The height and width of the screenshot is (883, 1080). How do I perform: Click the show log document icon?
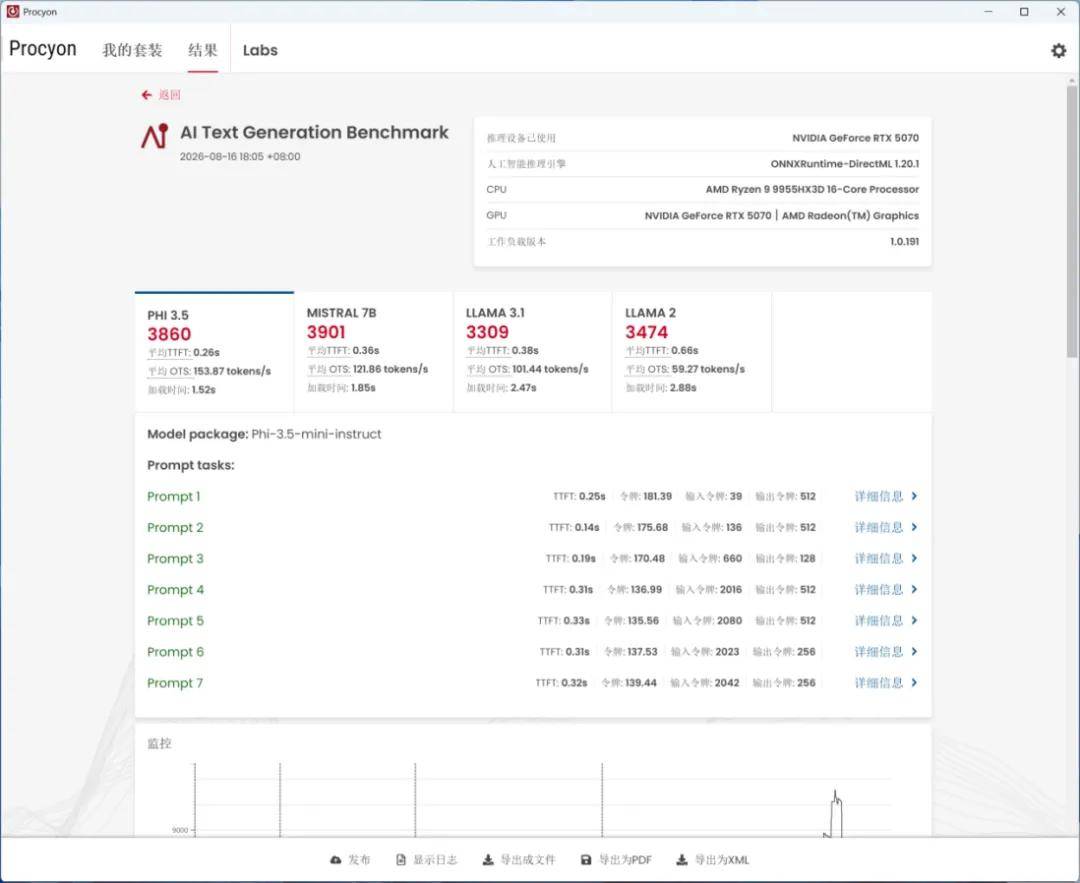pyautogui.click(x=401, y=860)
